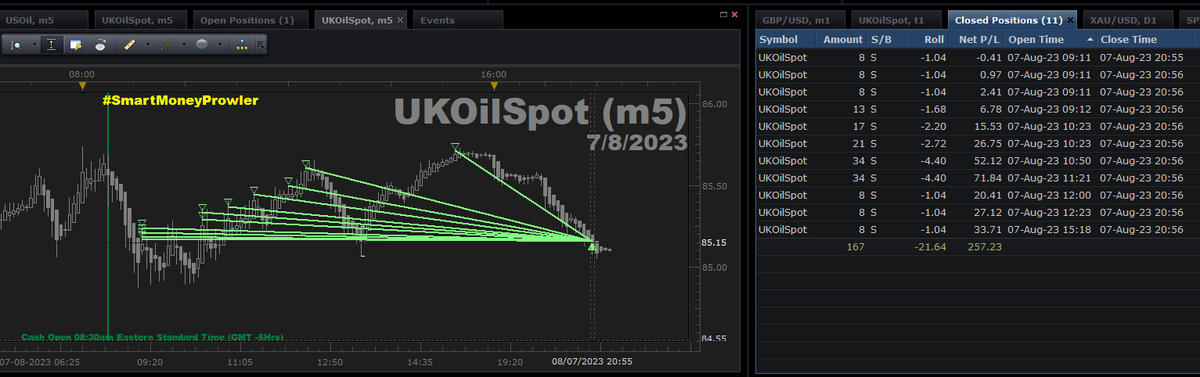Click the 08:00 session marker triangle
The height and width of the screenshot is (377, 1200).
click(82, 86)
